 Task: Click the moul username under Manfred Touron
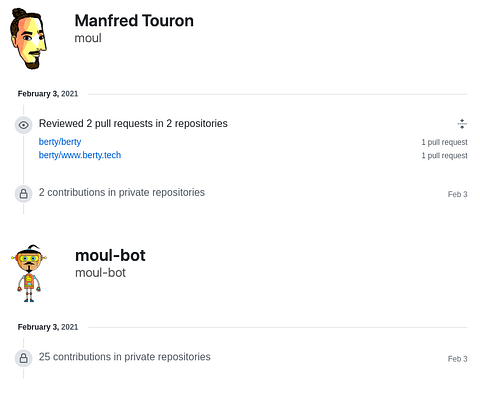88,38
